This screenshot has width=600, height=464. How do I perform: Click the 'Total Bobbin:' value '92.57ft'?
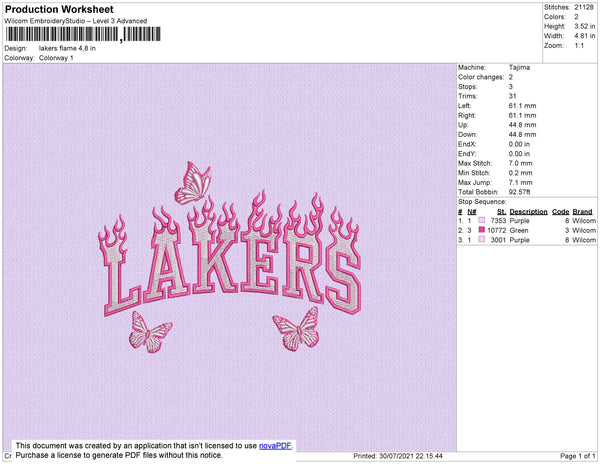tap(519, 192)
